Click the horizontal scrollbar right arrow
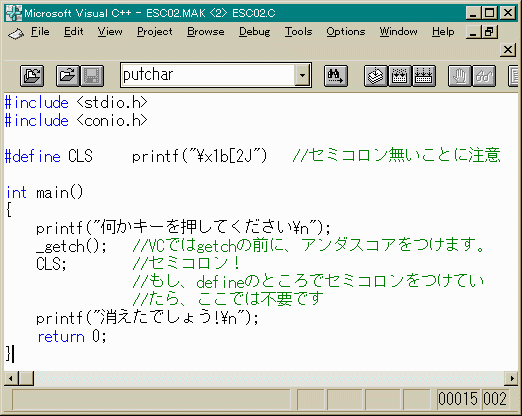Viewport: 522px width, 416px height. 512,378
